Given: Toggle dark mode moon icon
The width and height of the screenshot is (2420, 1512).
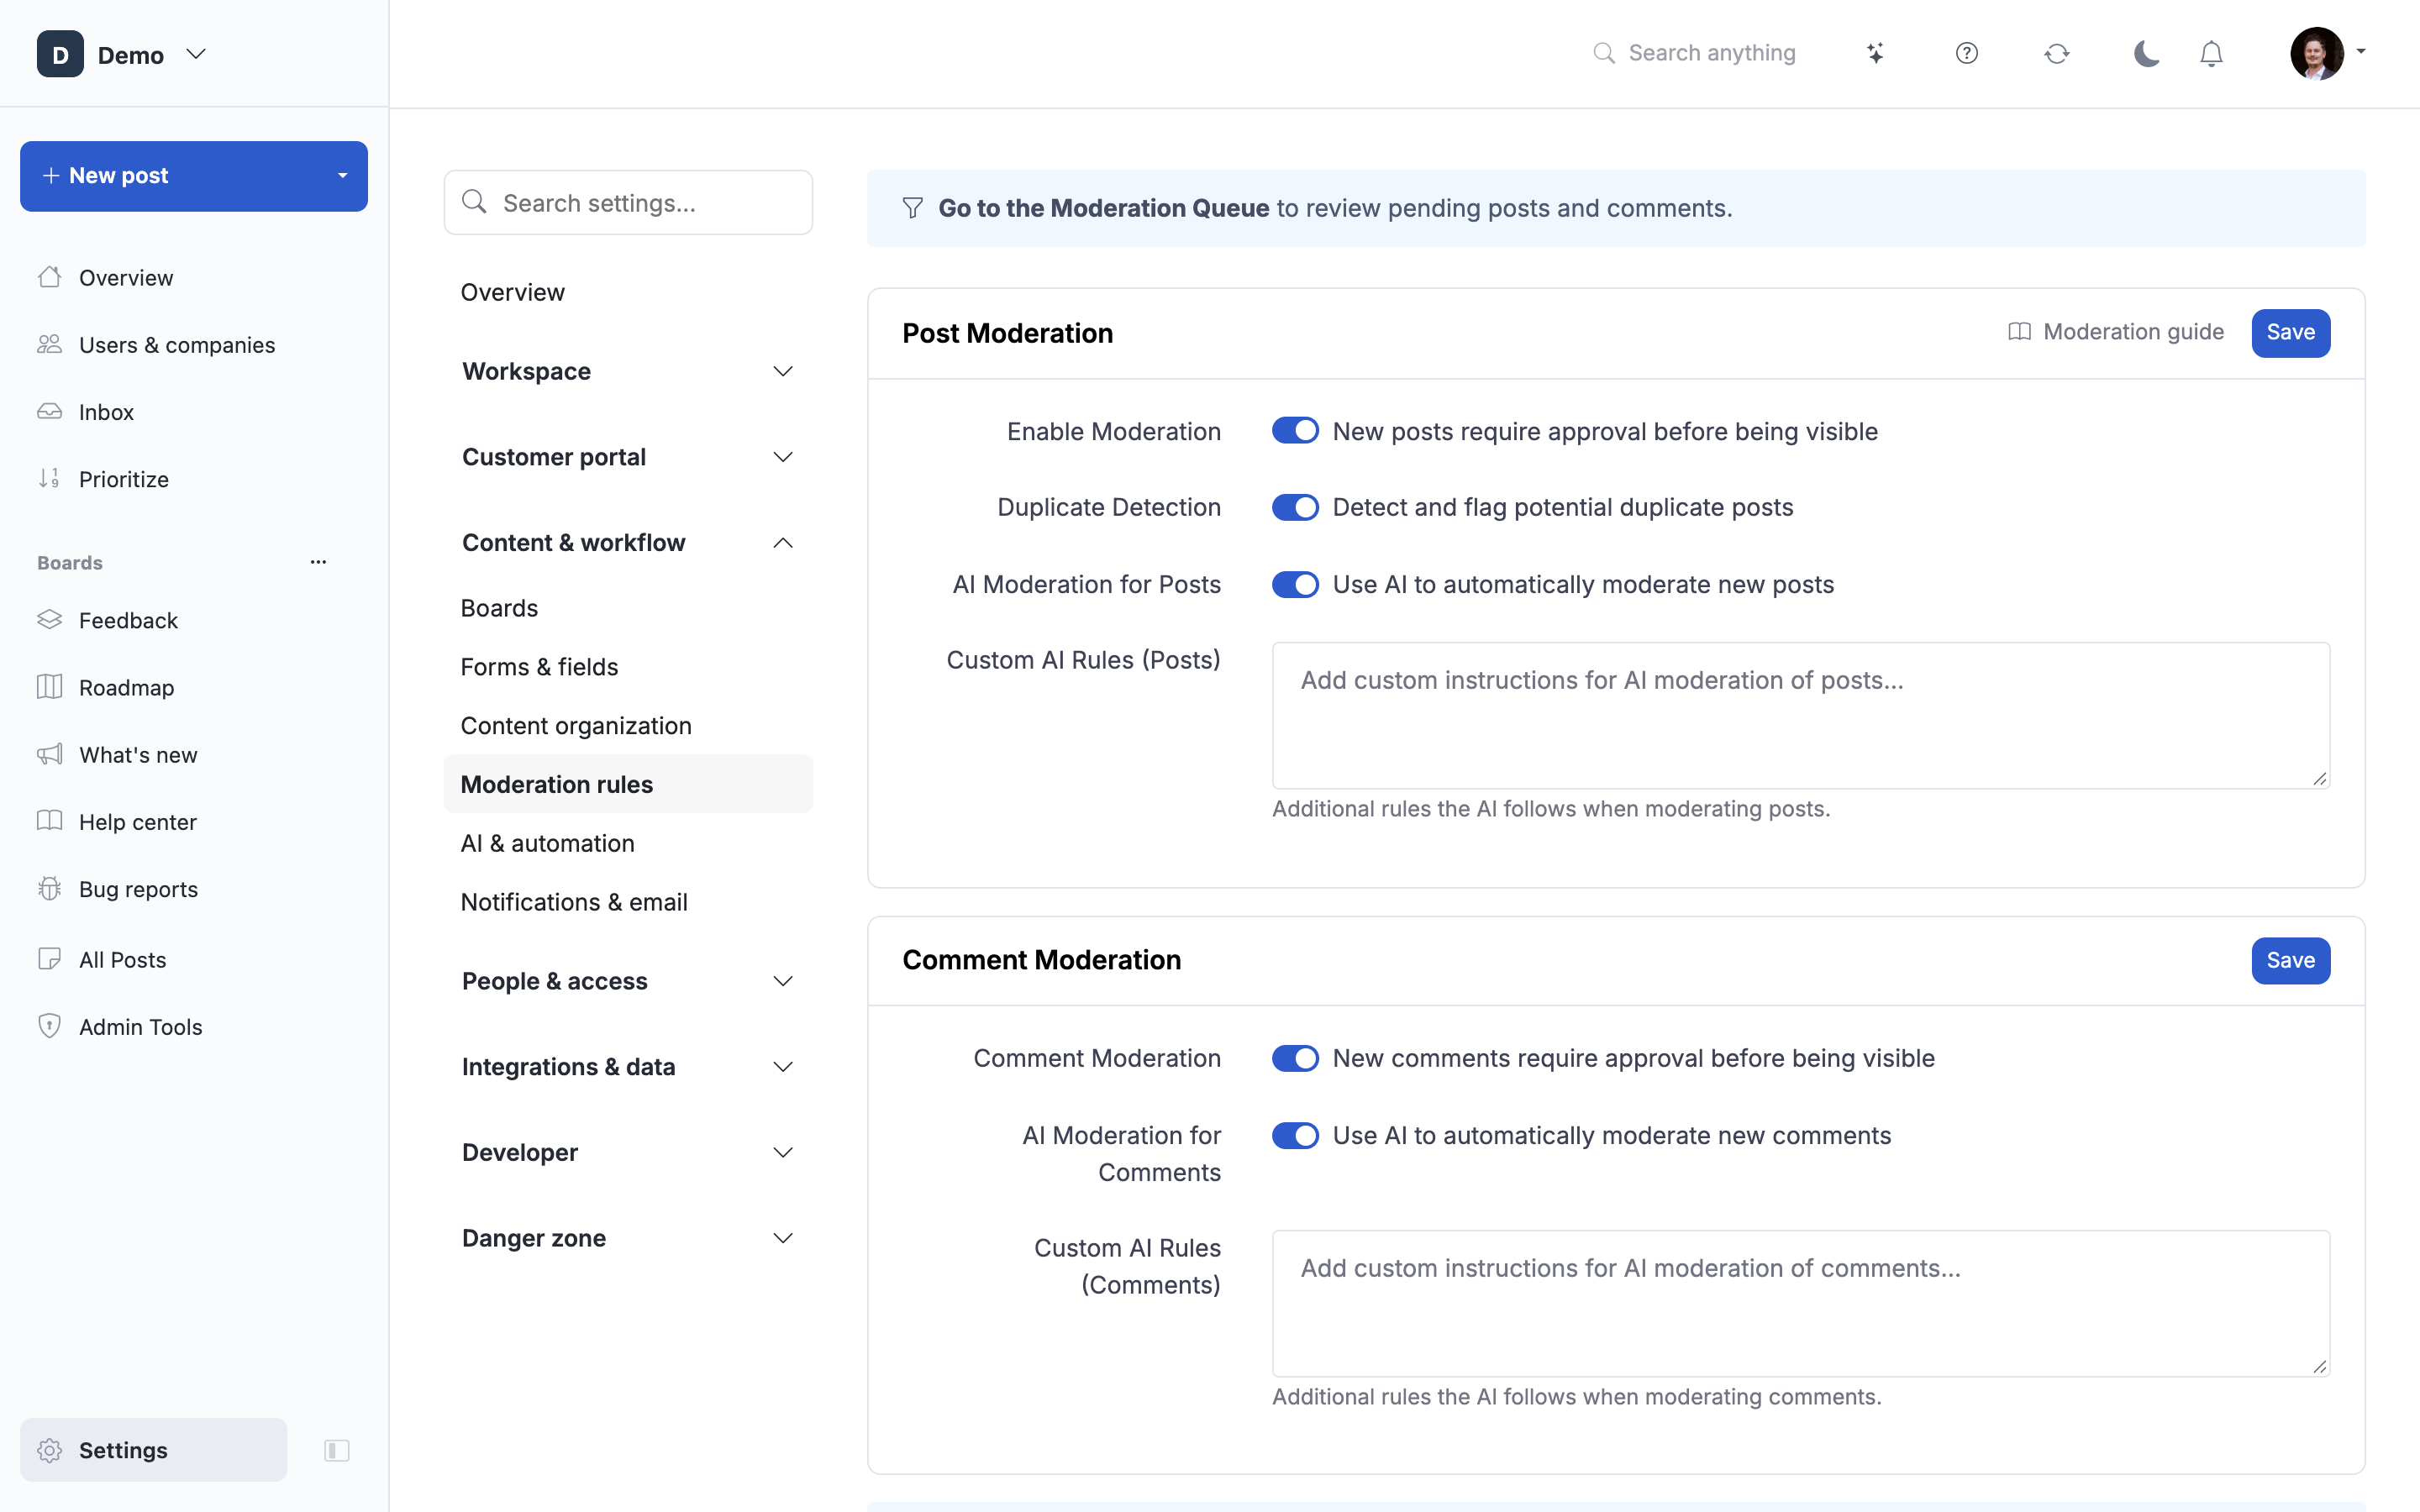Looking at the screenshot, I should coord(2146,53).
